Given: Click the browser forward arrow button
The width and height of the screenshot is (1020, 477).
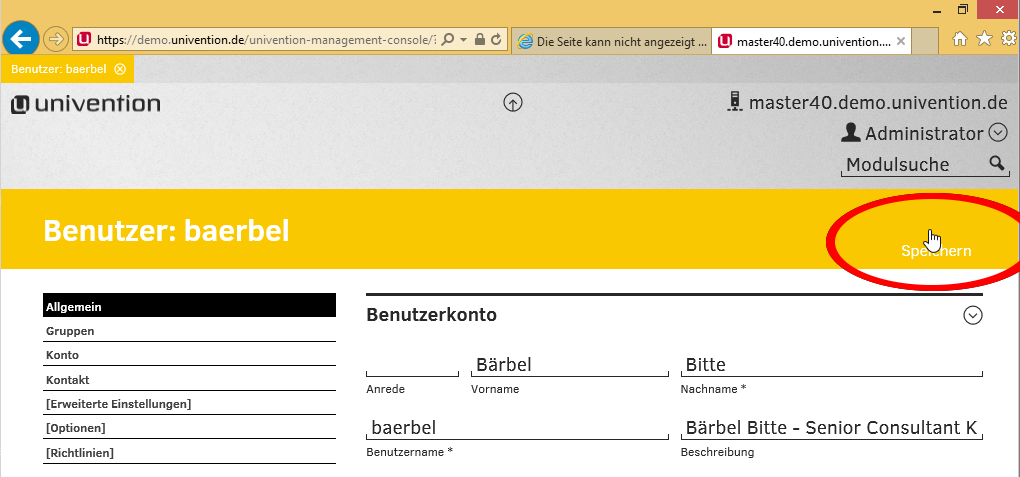Looking at the screenshot, I should click(56, 40).
